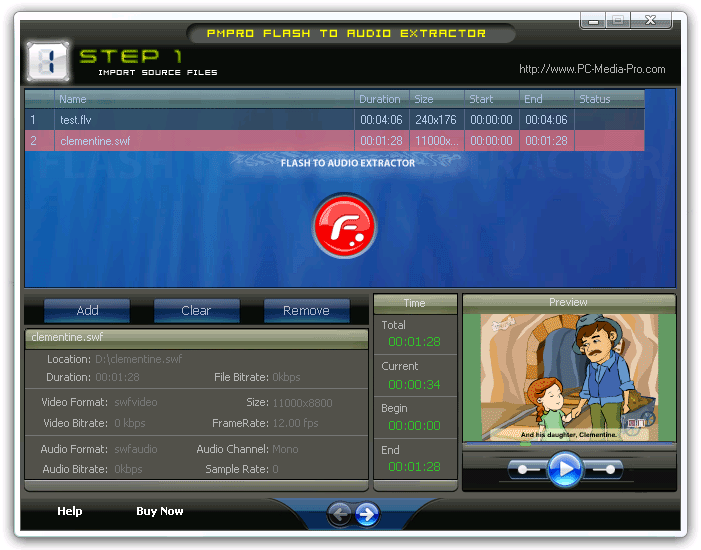Click the Preview panel header
This screenshot has width=701, height=550.
pyautogui.click(x=569, y=303)
